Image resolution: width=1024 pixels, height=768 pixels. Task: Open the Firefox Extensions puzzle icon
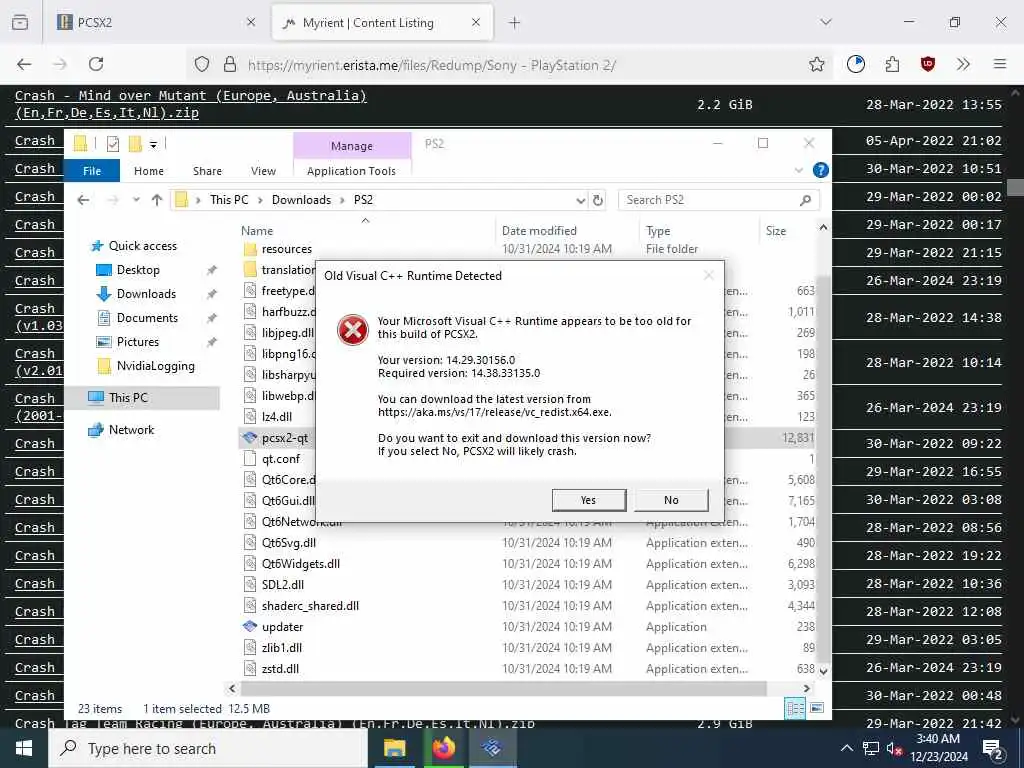tap(892, 64)
